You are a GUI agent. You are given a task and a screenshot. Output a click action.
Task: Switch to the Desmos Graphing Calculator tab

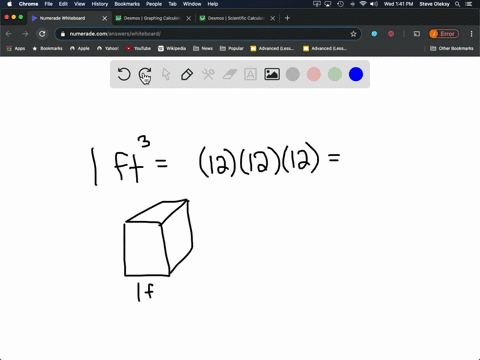coord(152,18)
